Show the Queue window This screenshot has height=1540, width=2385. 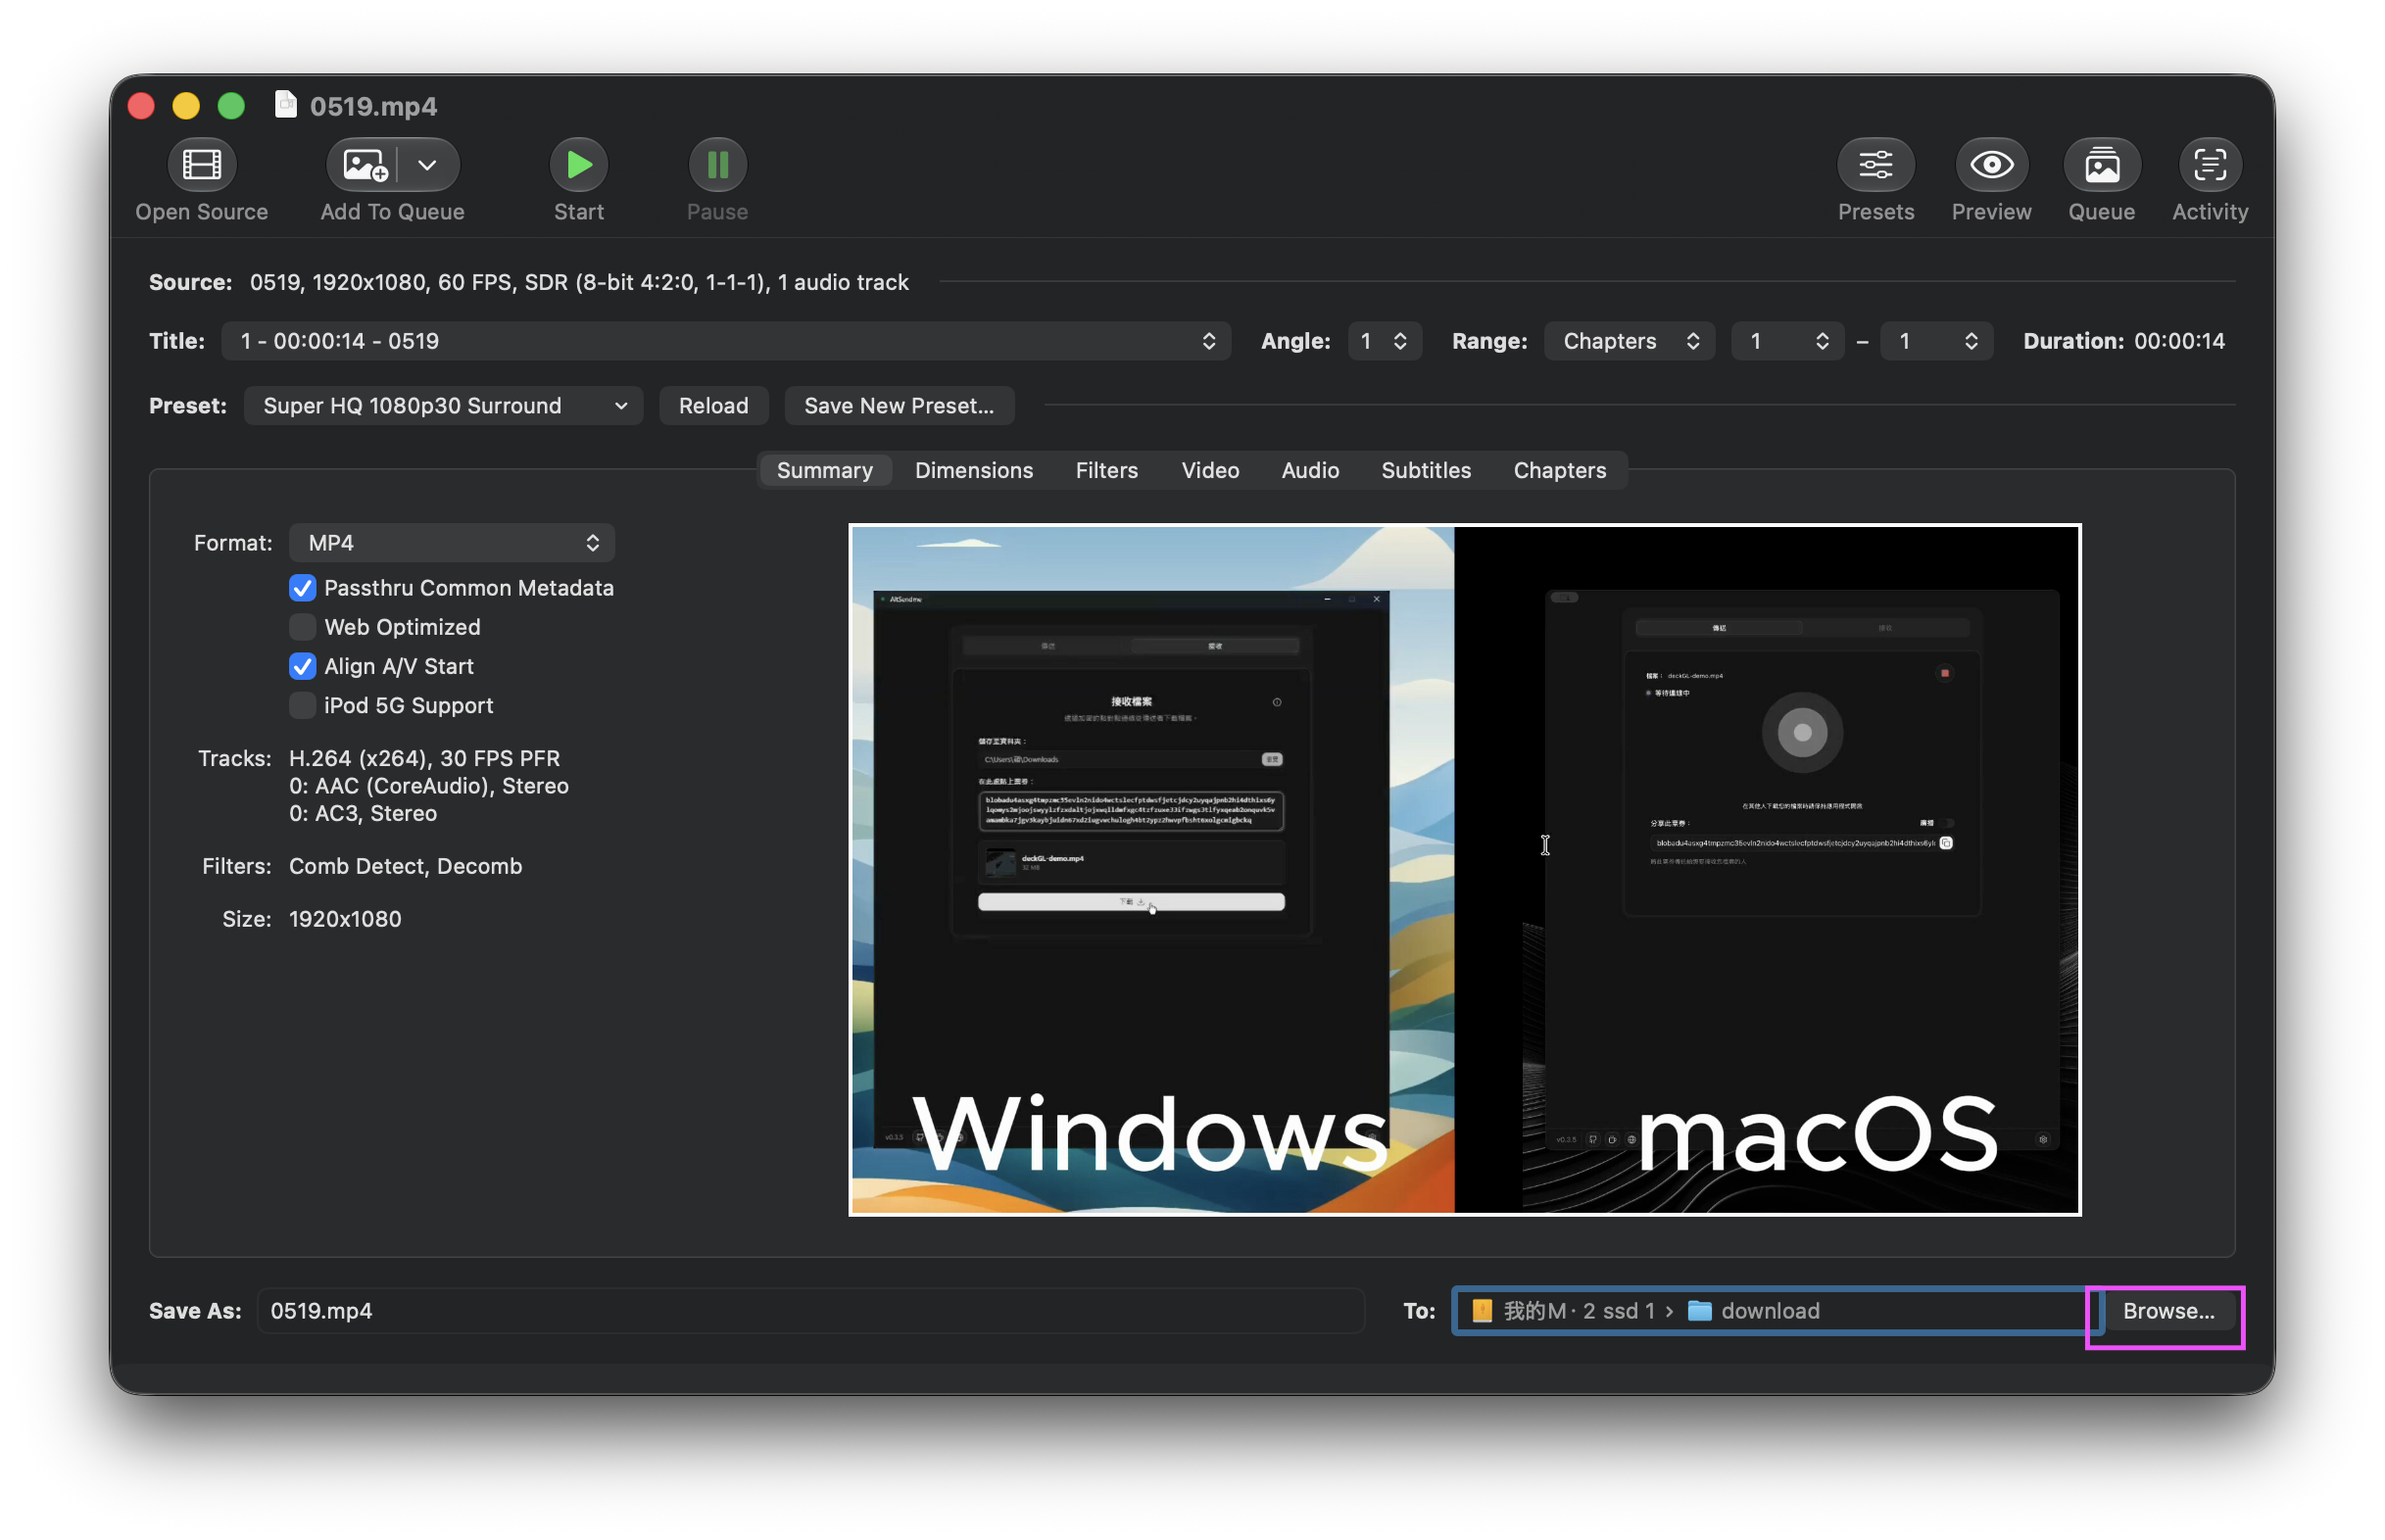pos(2101,164)
